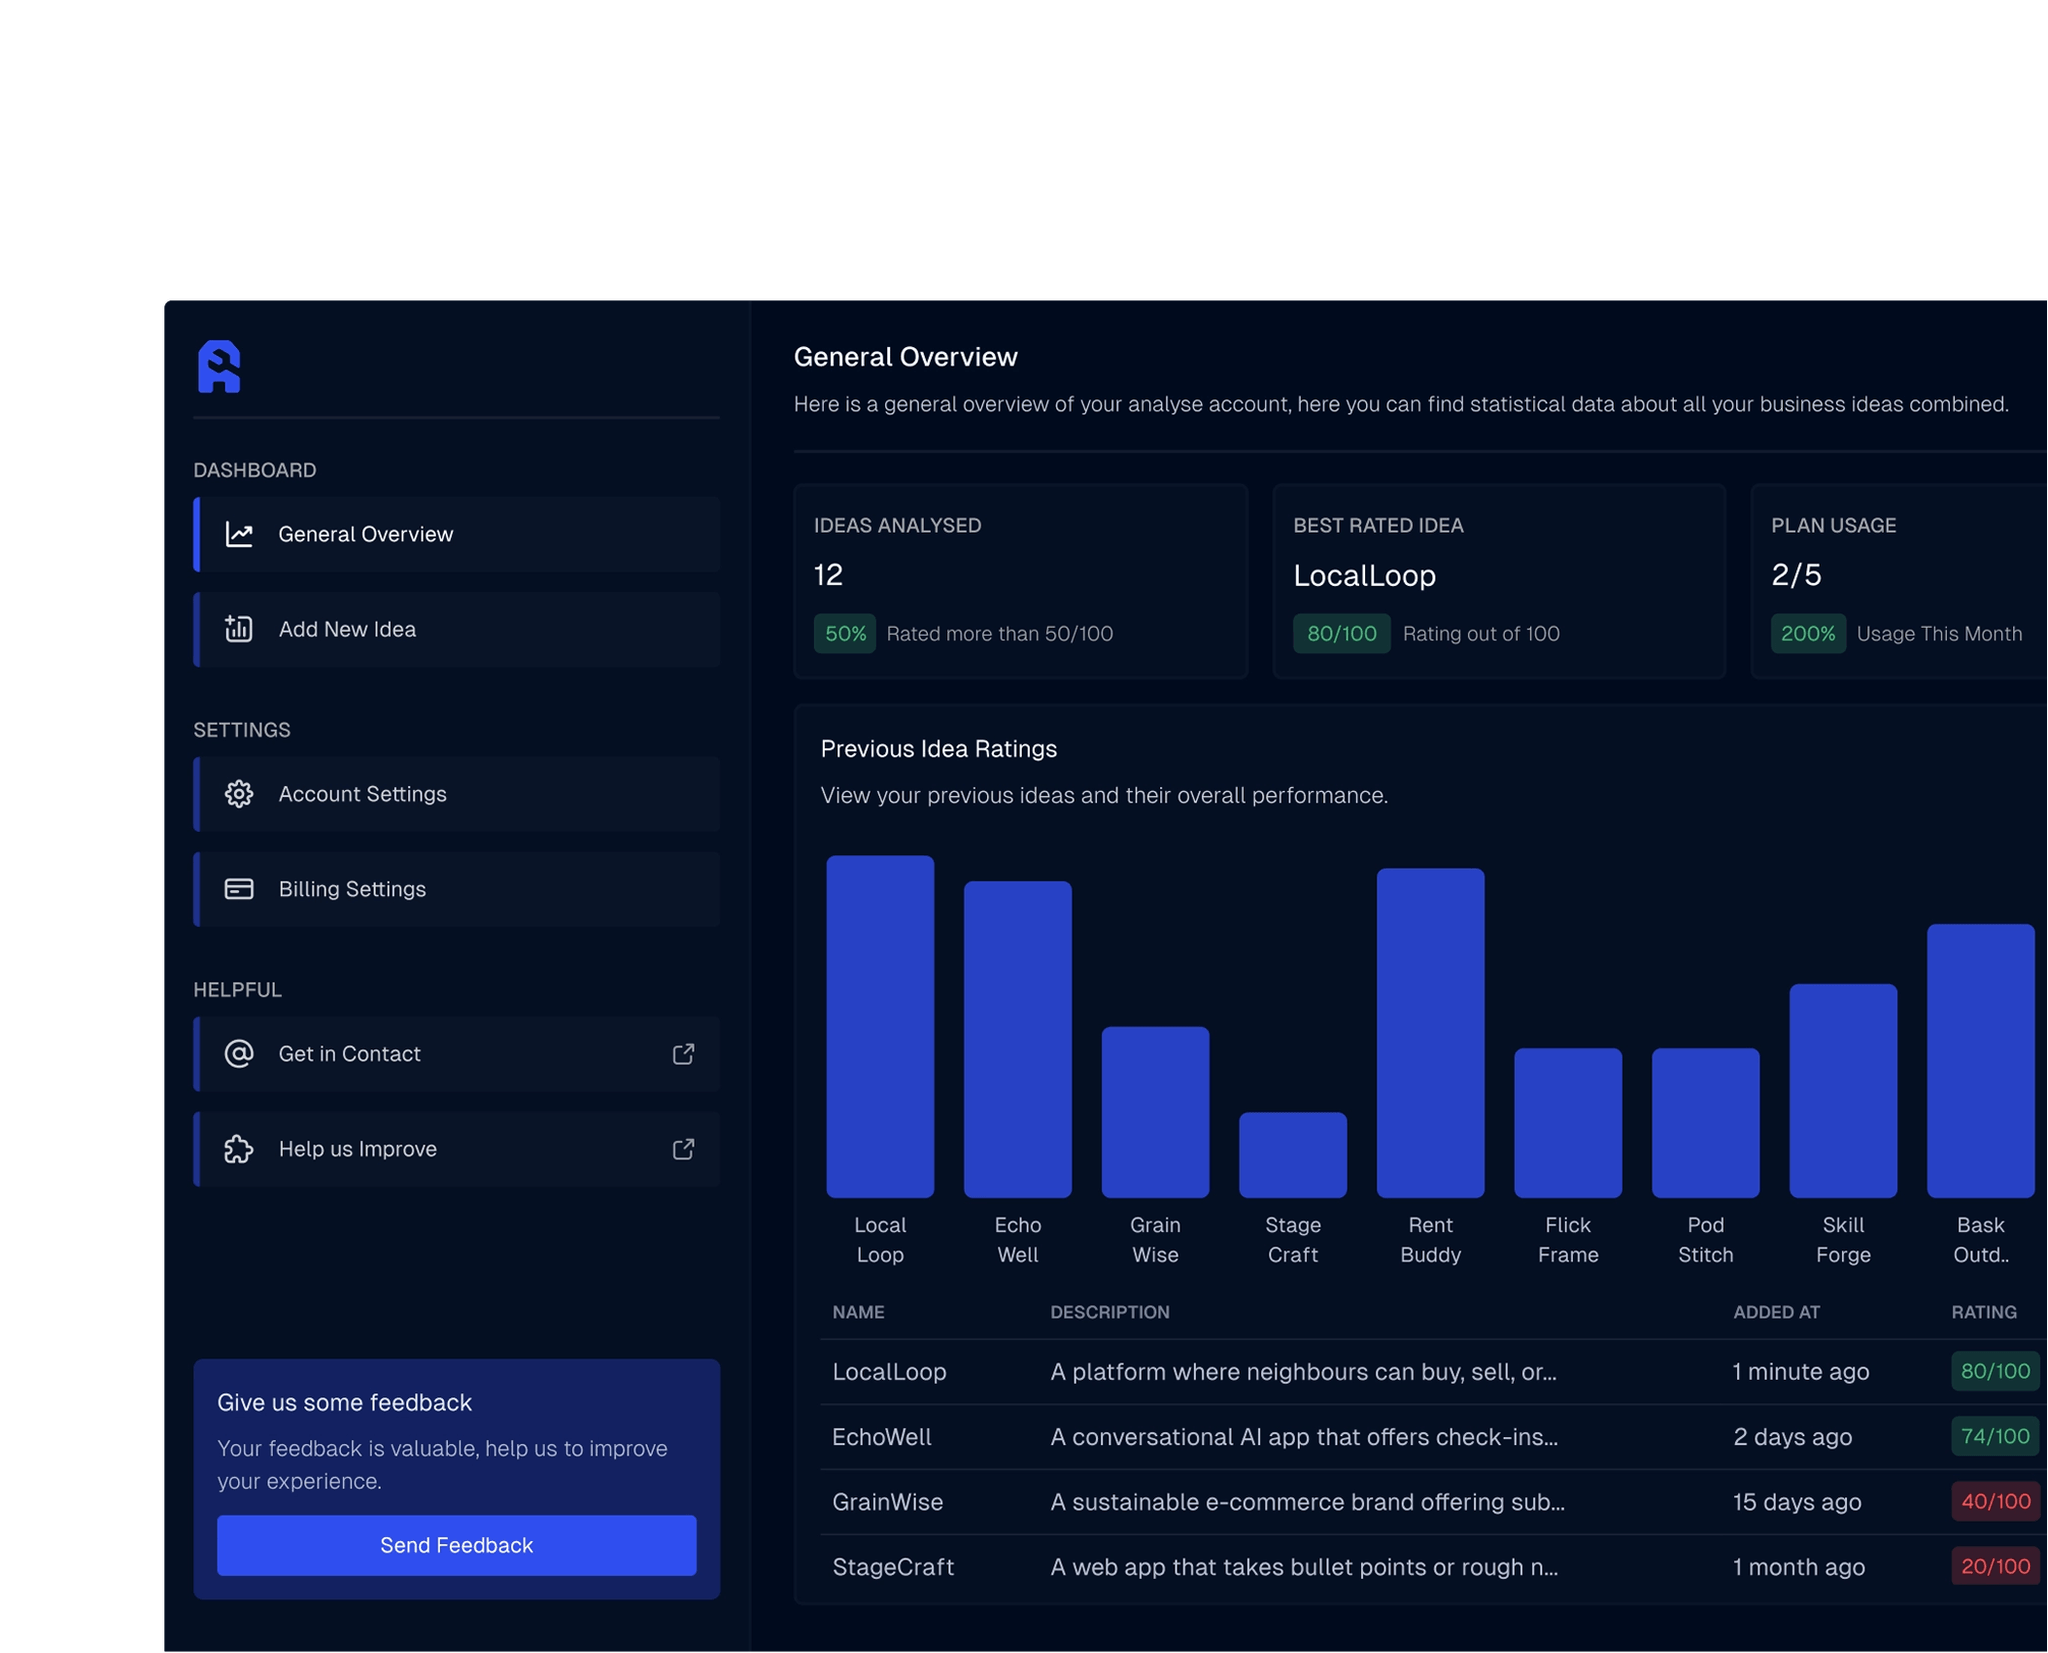This screenshot has width=2048, height=1653.
Task: Click the 50% badge under Ideas Analysed
Action: point(845,633)
